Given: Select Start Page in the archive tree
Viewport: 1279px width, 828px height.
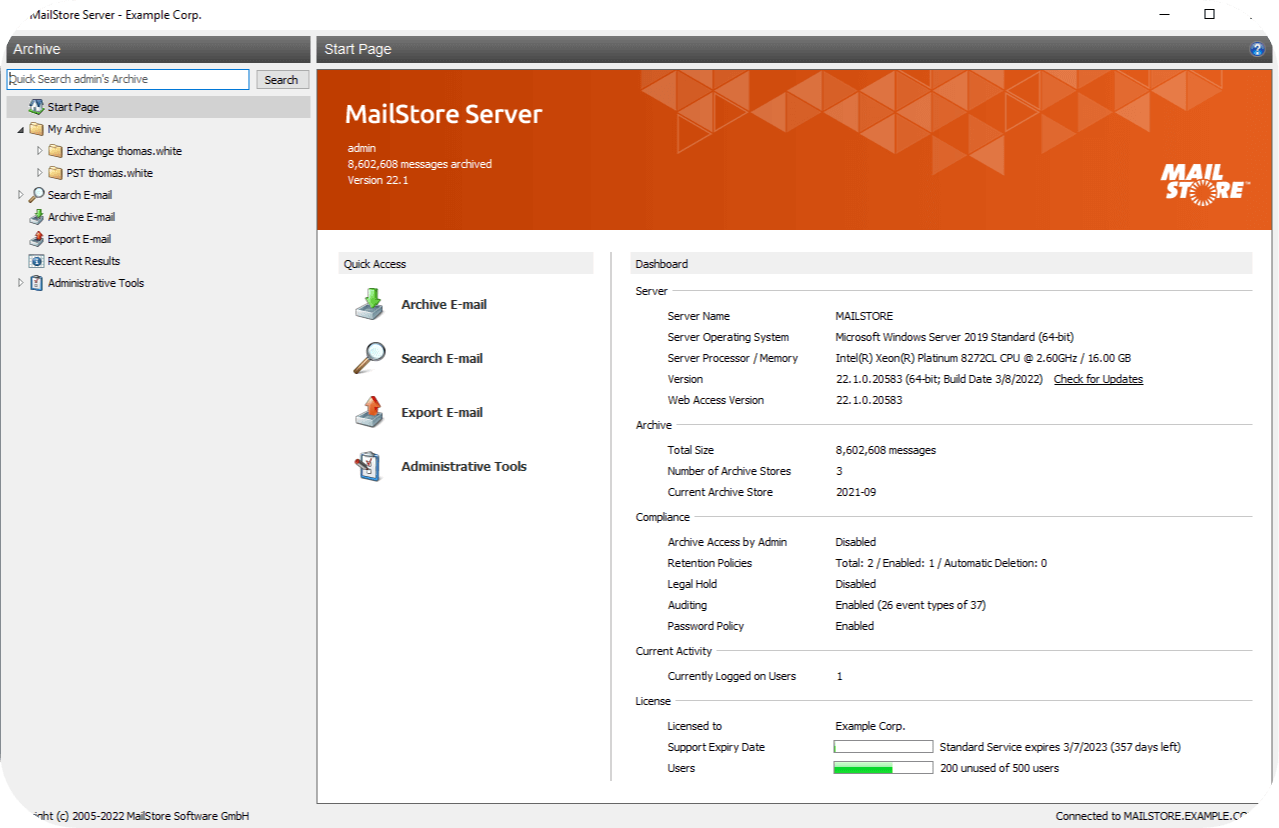Looking at the screenshot, I should point(73,107).
